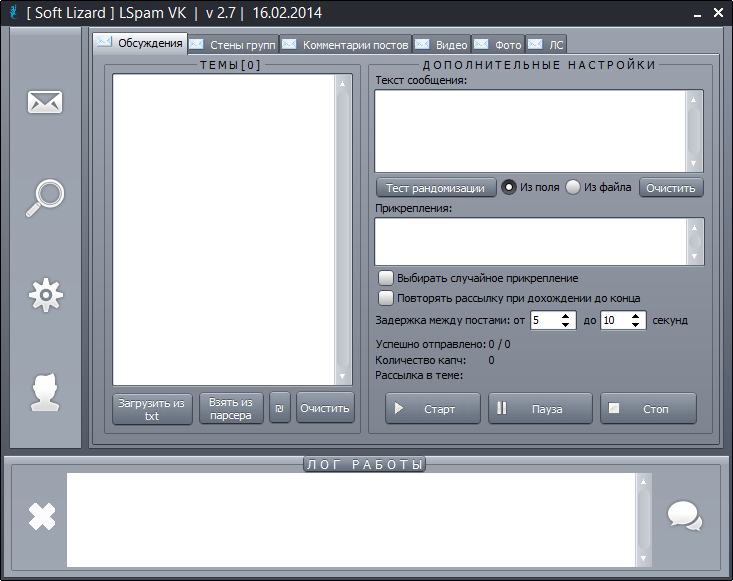Click message text scrollbar up arrow
Image resolution: width=733 pixels, height=581 pixels.
tap(694, 99)
